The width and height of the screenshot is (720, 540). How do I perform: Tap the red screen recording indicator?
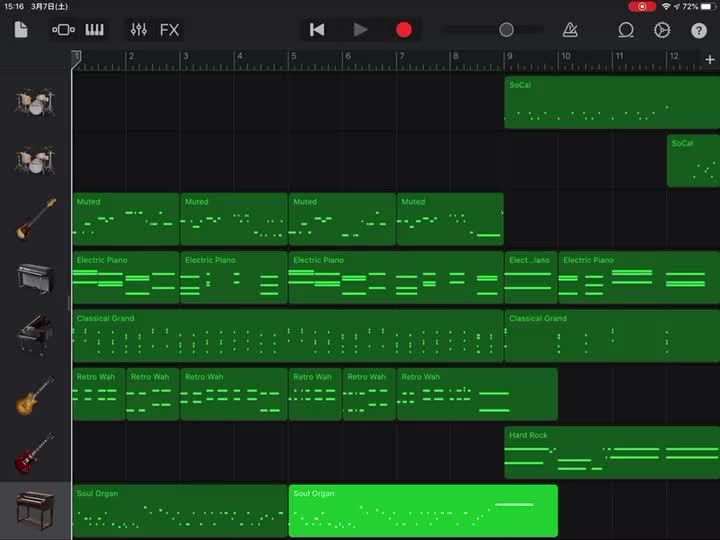[x=642, y=6]
